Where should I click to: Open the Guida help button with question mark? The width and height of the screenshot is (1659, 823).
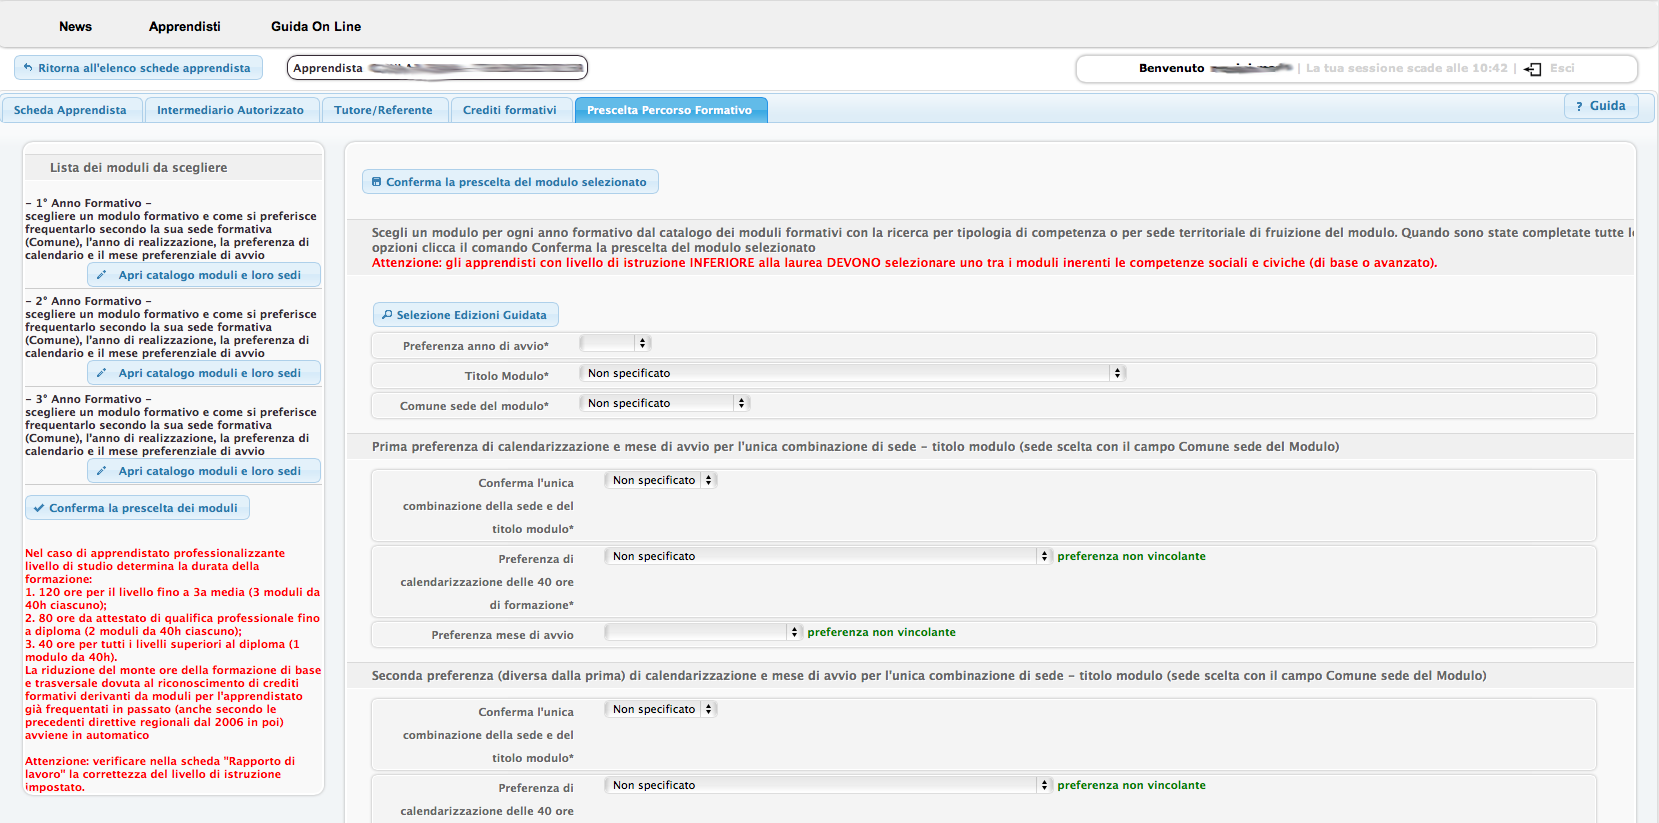1600,106
